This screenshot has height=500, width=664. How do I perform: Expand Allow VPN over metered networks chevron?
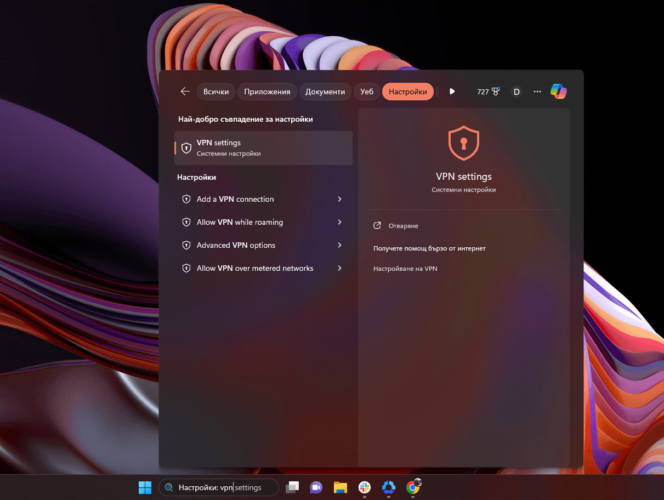340,268
